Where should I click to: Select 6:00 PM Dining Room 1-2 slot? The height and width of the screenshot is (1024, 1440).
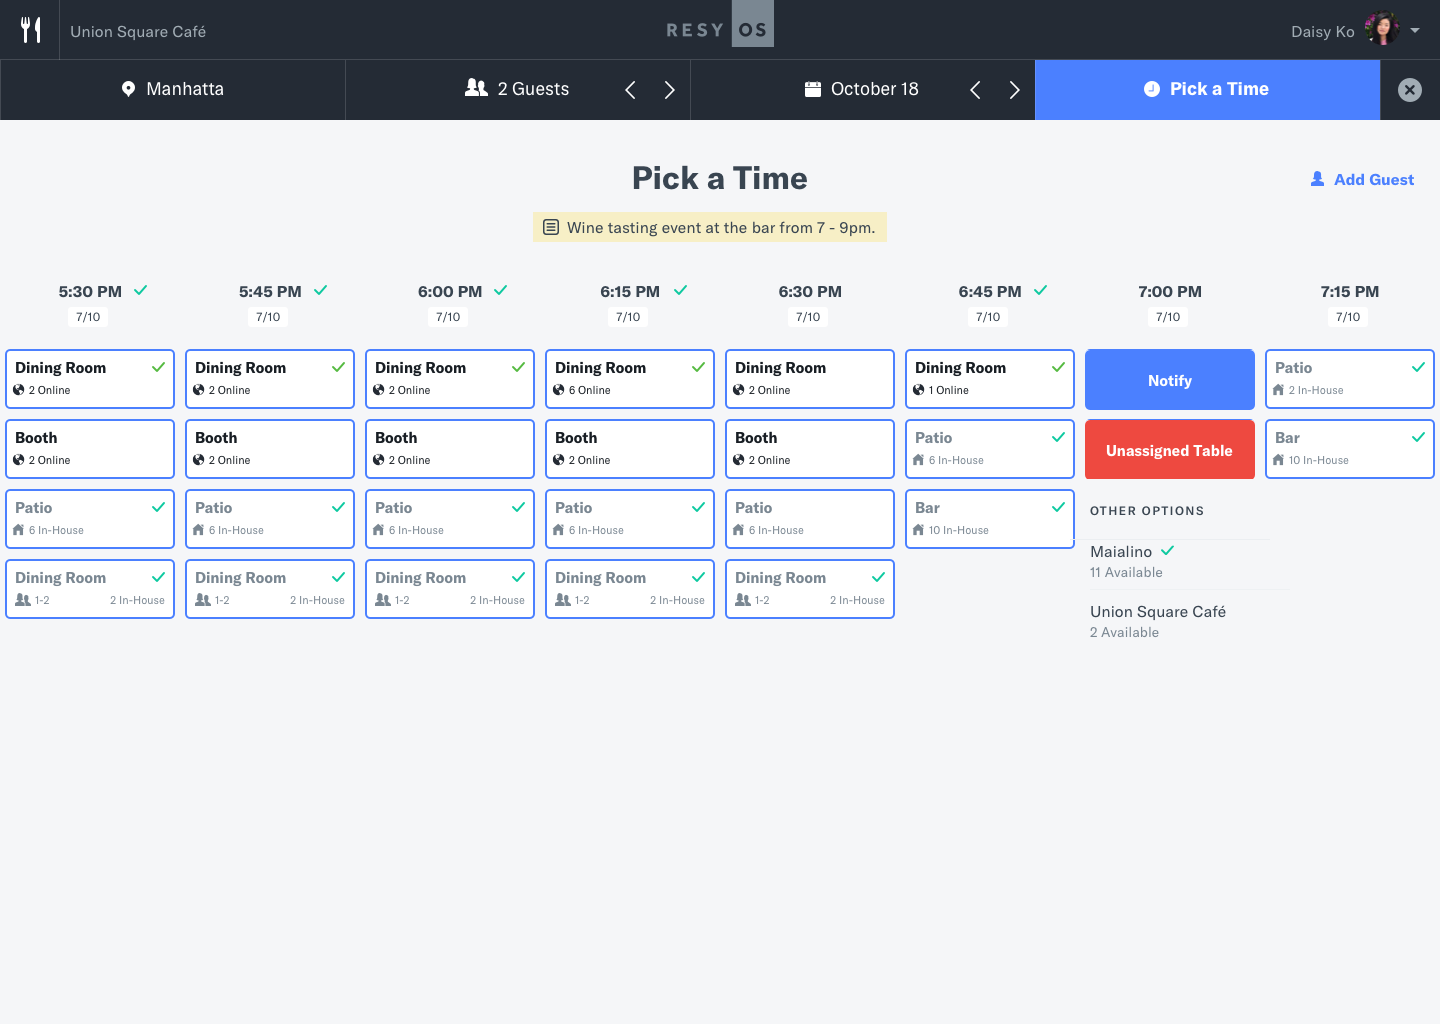pos(450,589)
